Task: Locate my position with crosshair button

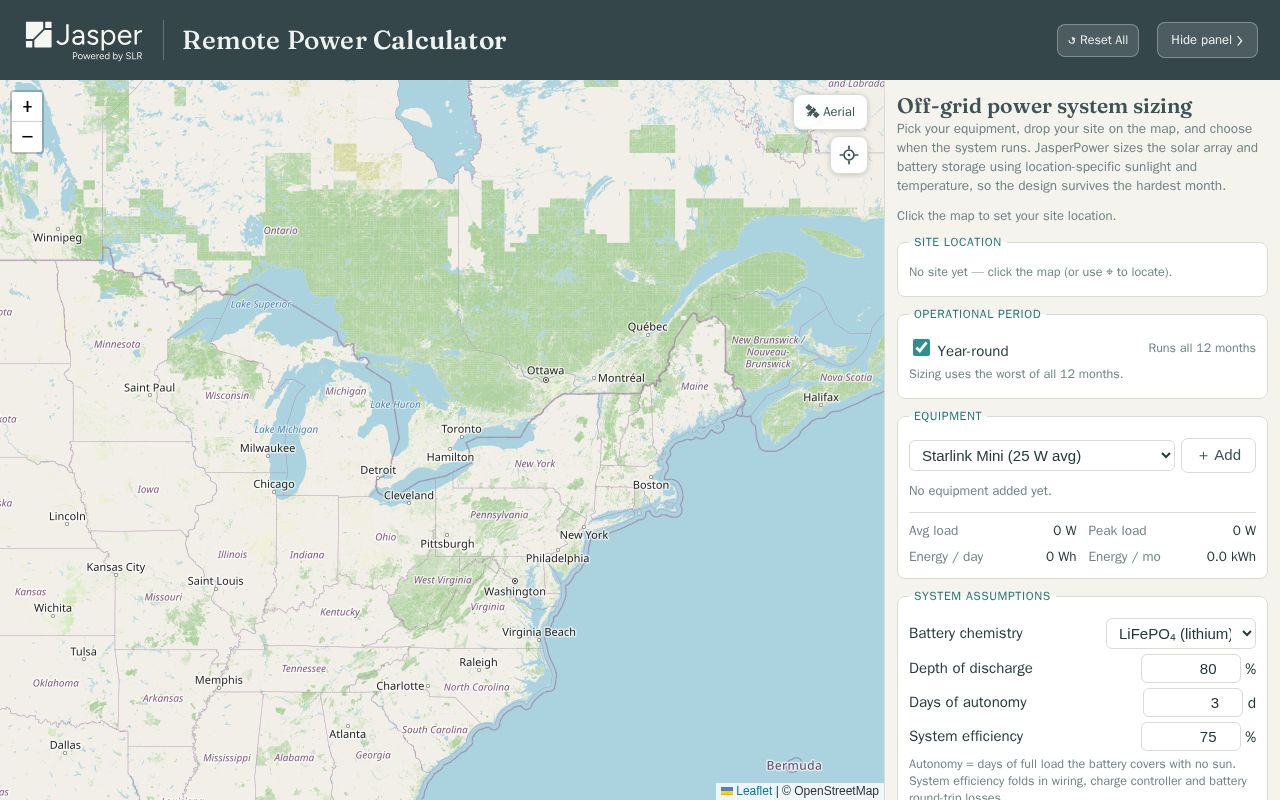Action: 849,155
